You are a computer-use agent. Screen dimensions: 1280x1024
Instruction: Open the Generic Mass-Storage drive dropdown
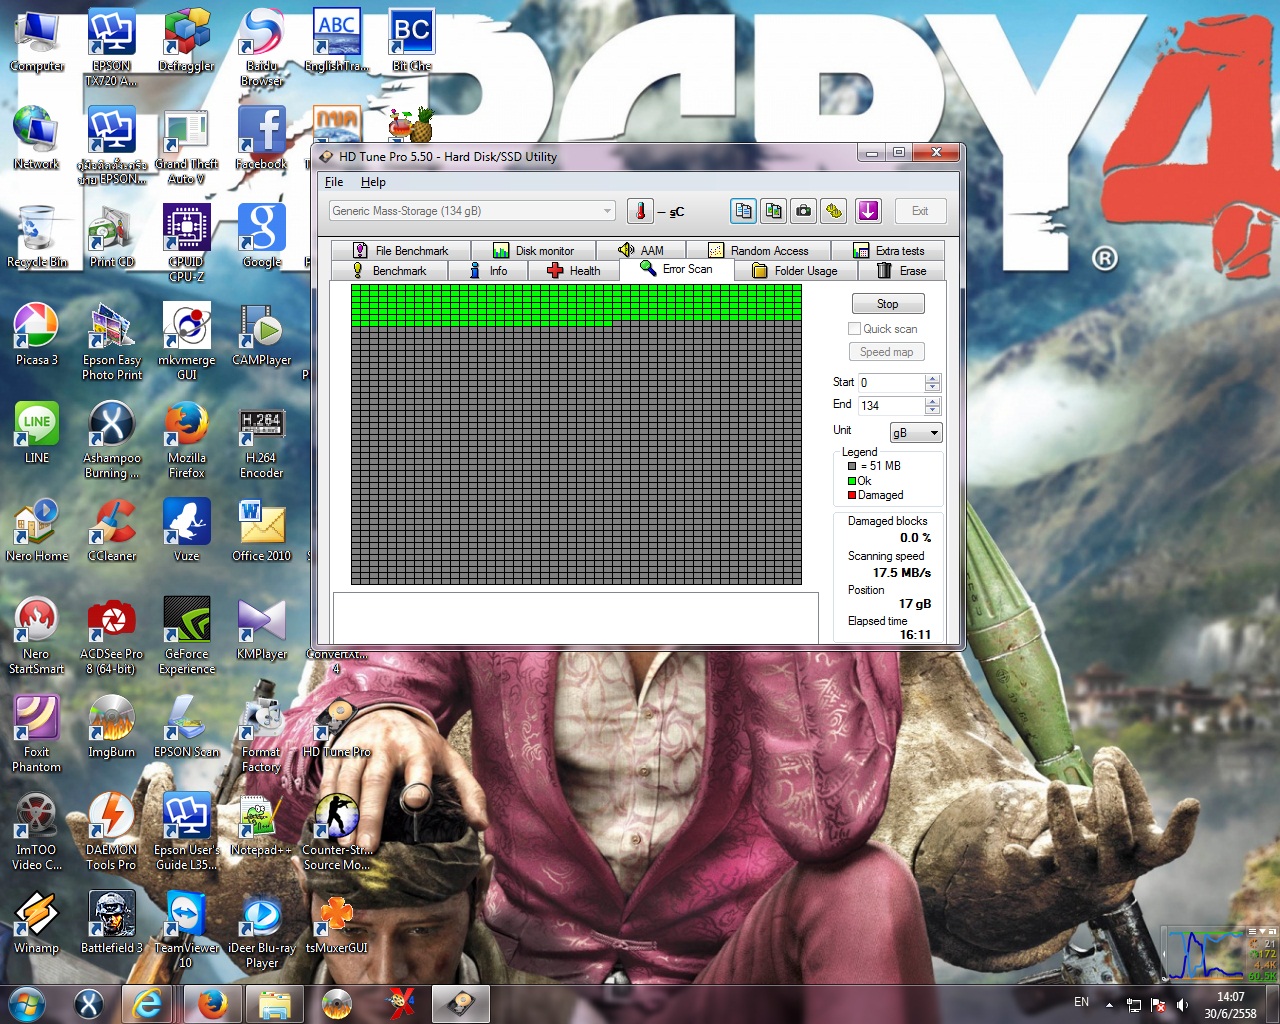[x=472, y=211]
